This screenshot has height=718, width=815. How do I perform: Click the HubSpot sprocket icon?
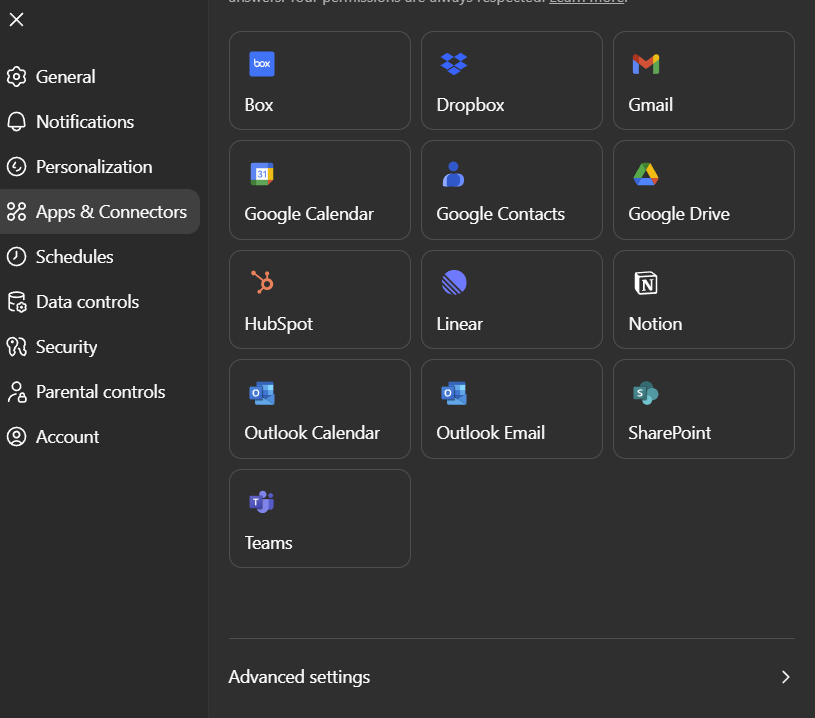tap(262, 283)
